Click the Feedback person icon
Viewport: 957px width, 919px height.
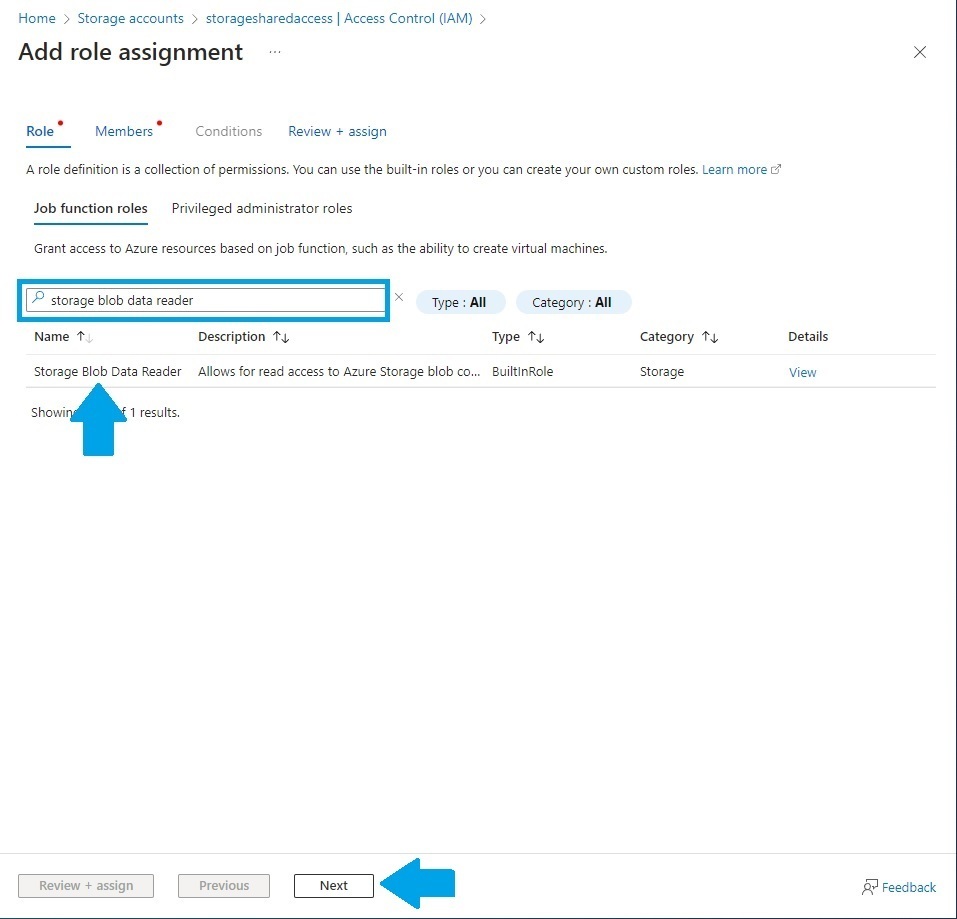pyautogui.click(x=870, y=887)
